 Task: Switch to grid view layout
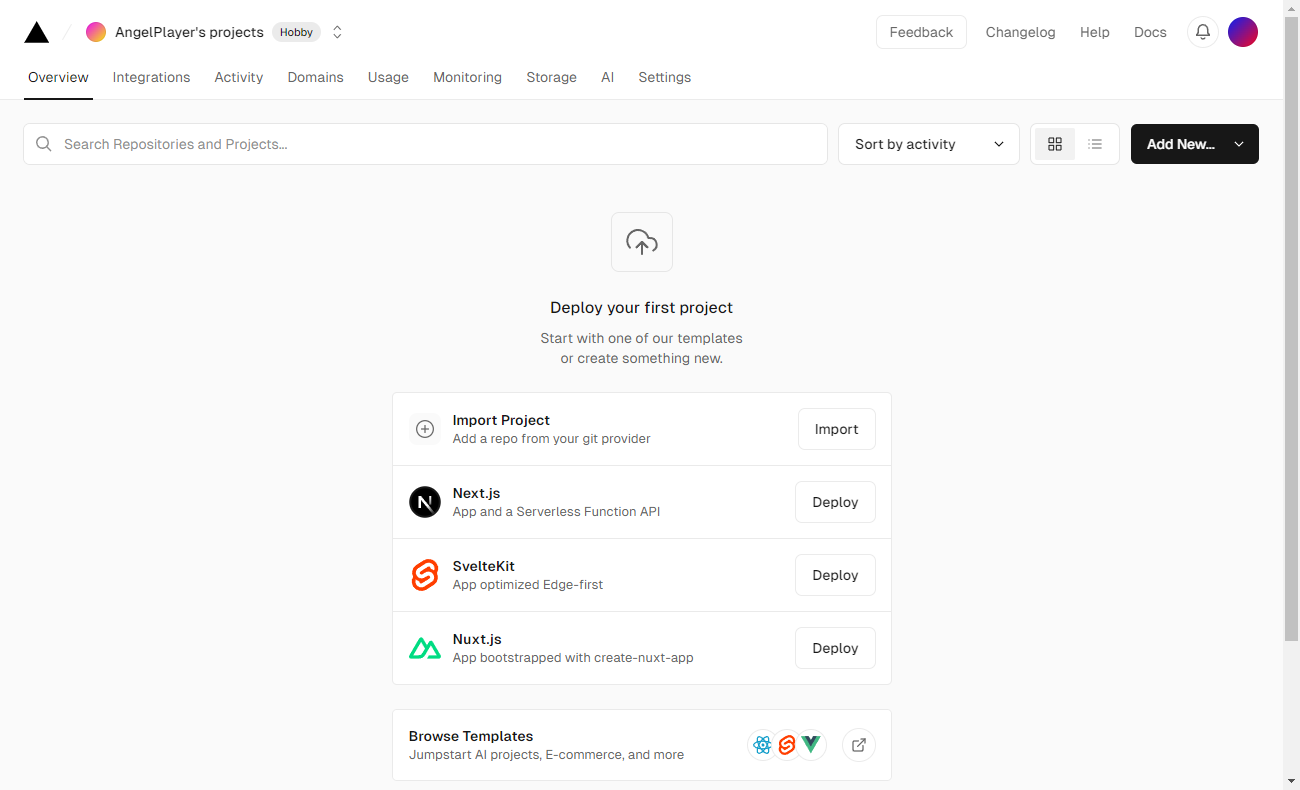tap(1055, 143)
